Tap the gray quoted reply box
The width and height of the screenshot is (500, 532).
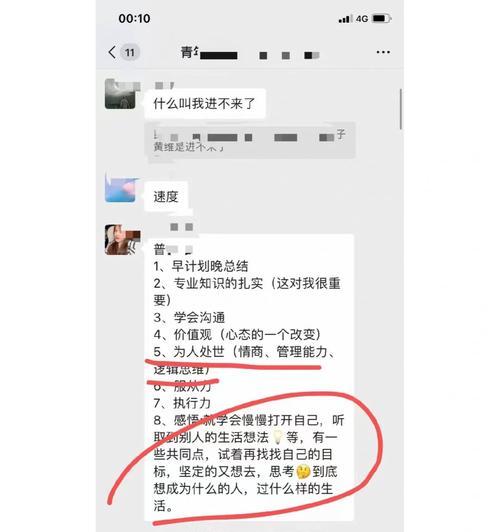click(x=250, y=140)
